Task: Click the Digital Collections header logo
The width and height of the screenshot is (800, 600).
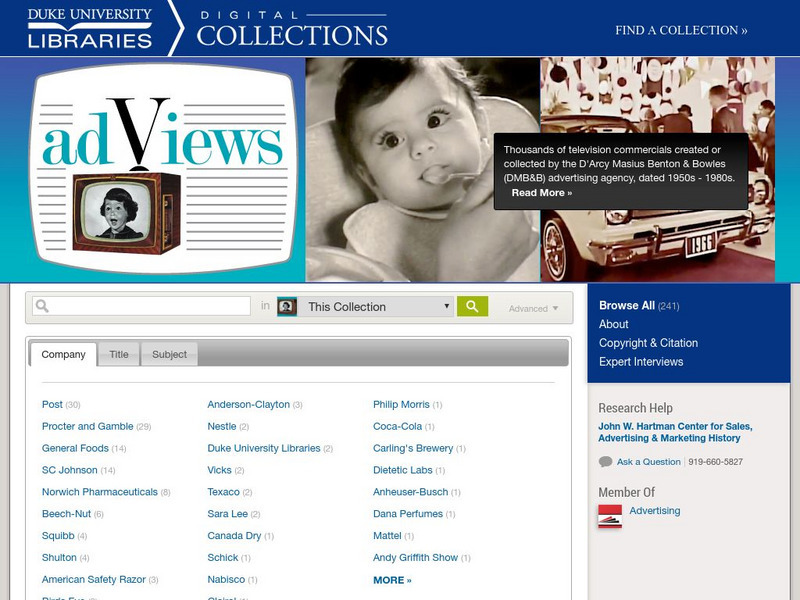Action: 292,29
